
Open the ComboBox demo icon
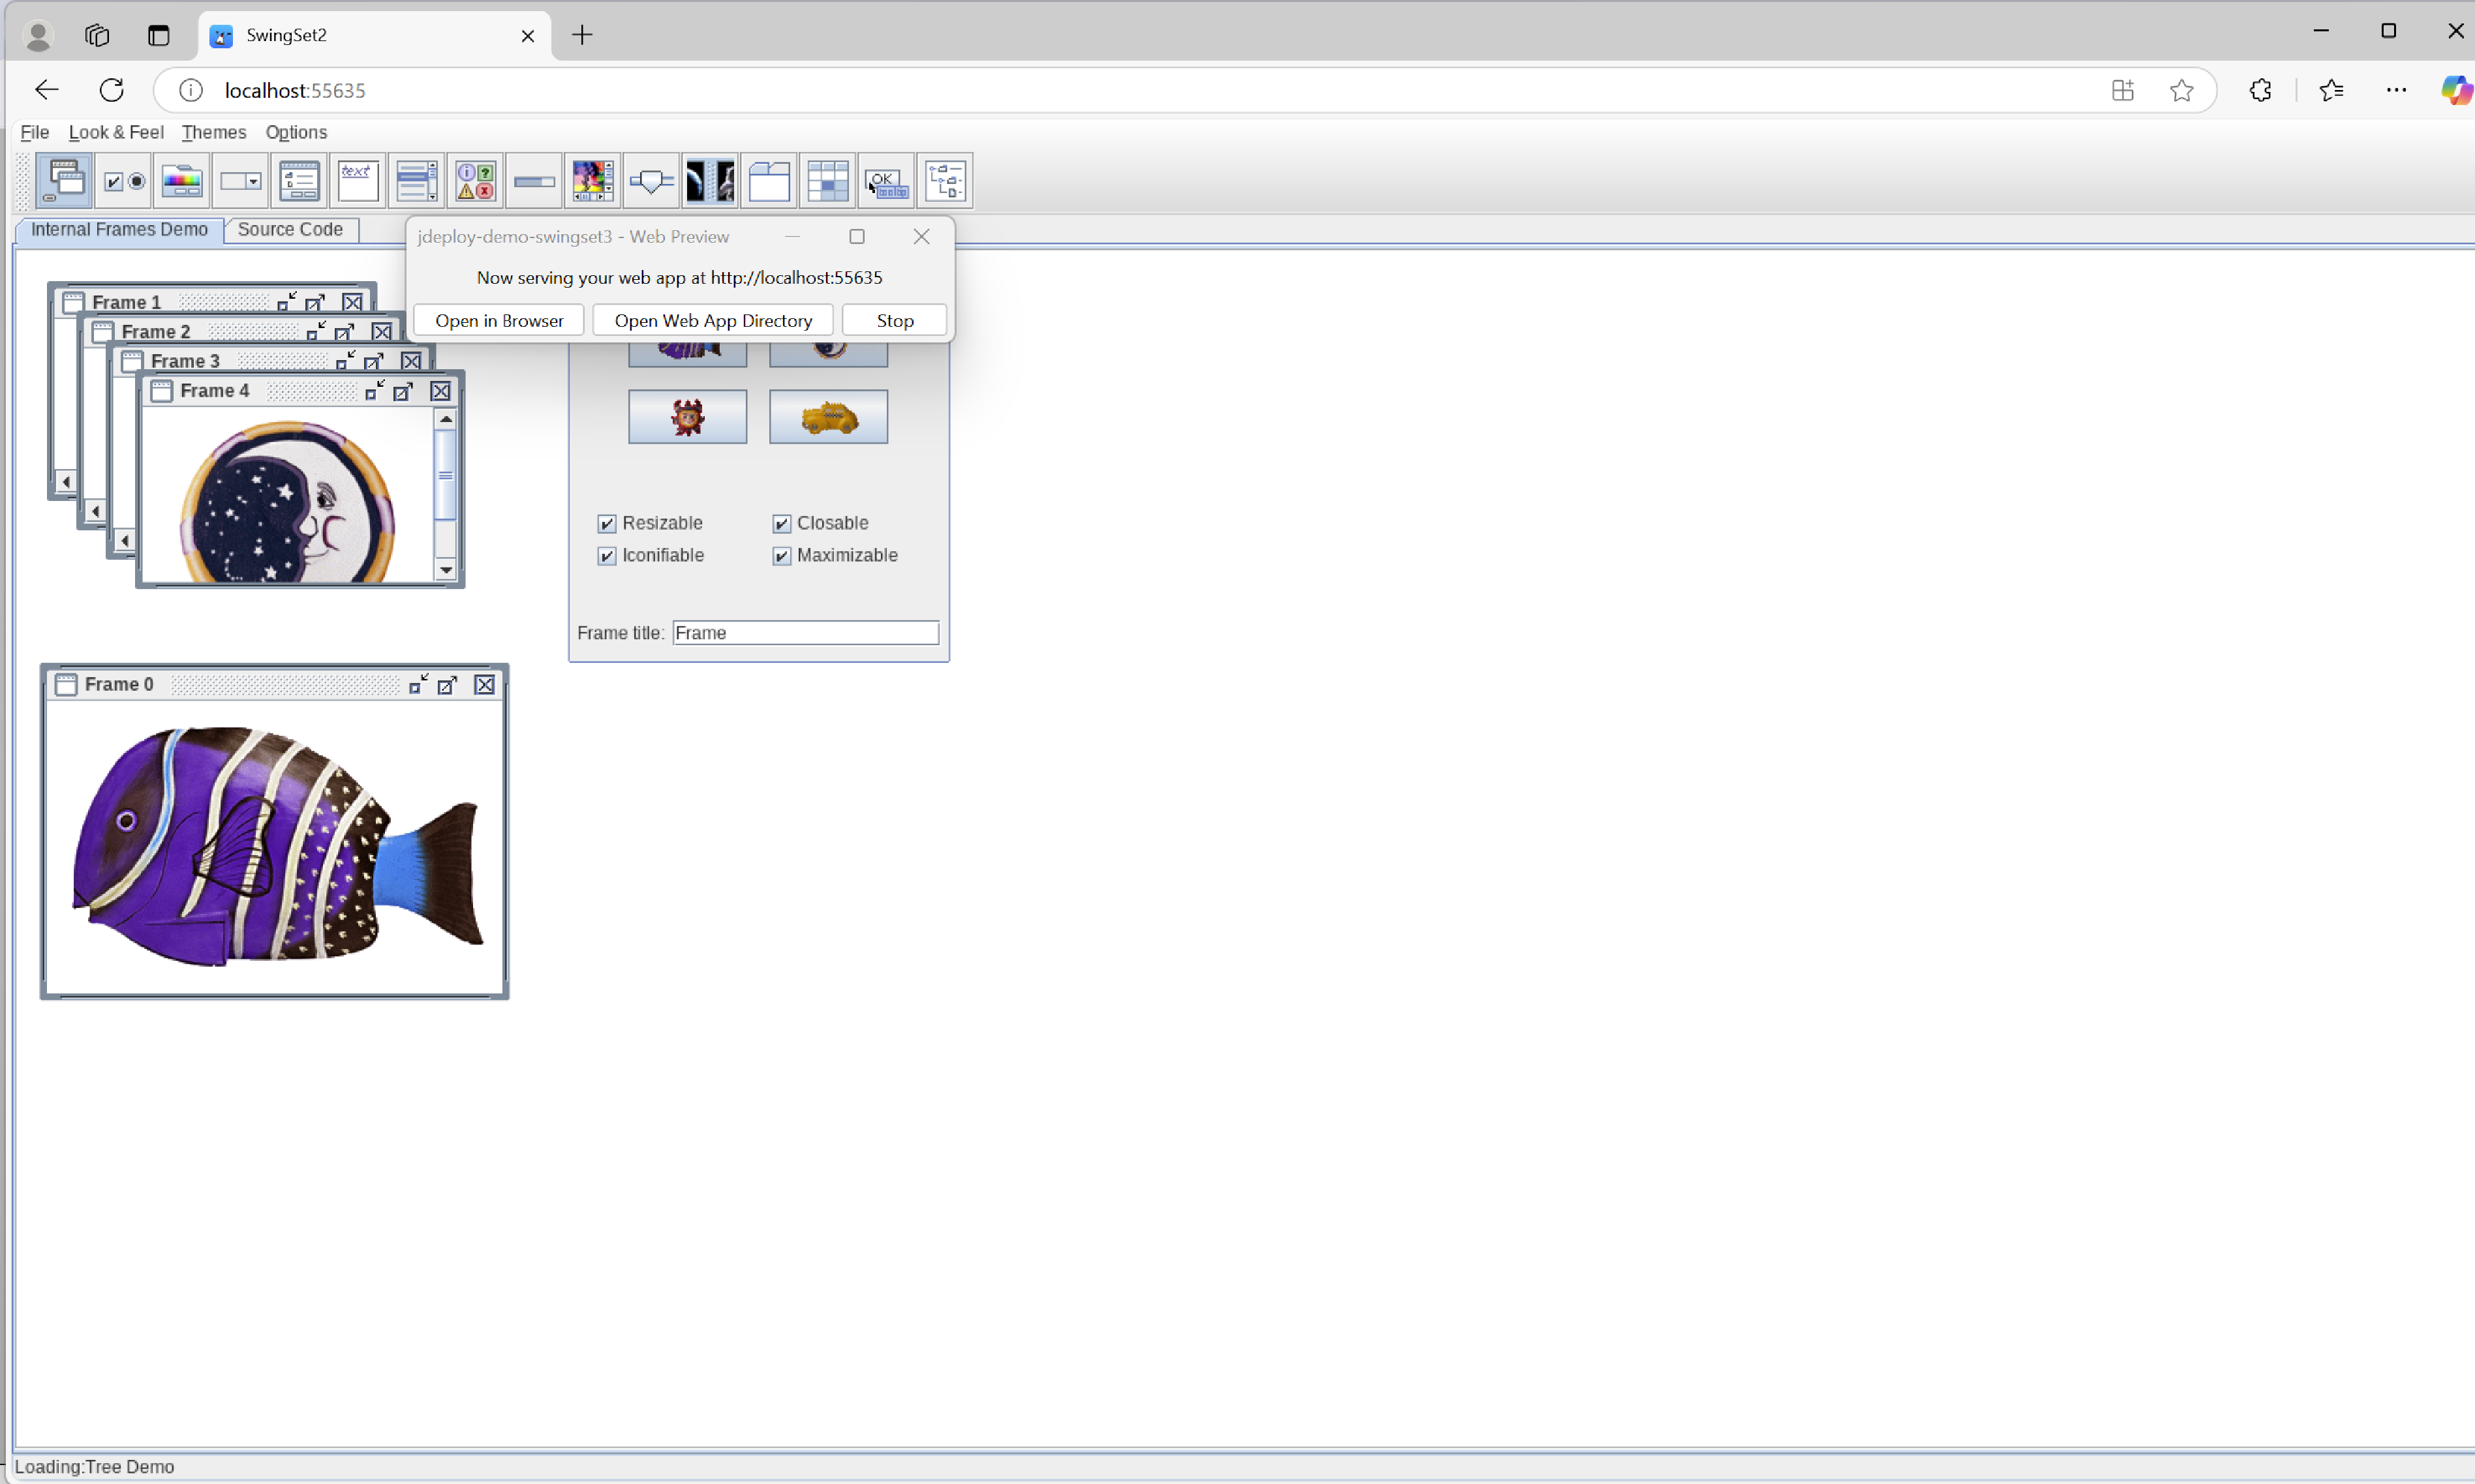240,181
